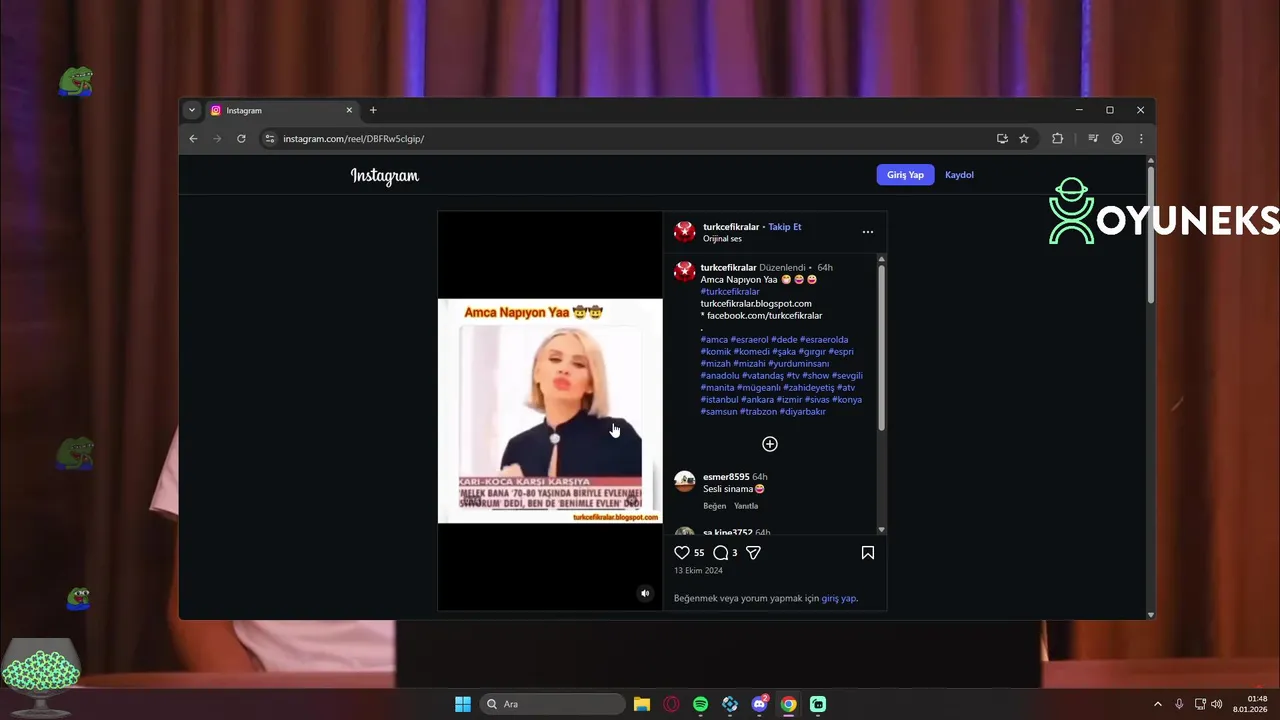The image size is (1280, 720).
Task: Open Chrome media controls icon
Action: coord(1093,139)
